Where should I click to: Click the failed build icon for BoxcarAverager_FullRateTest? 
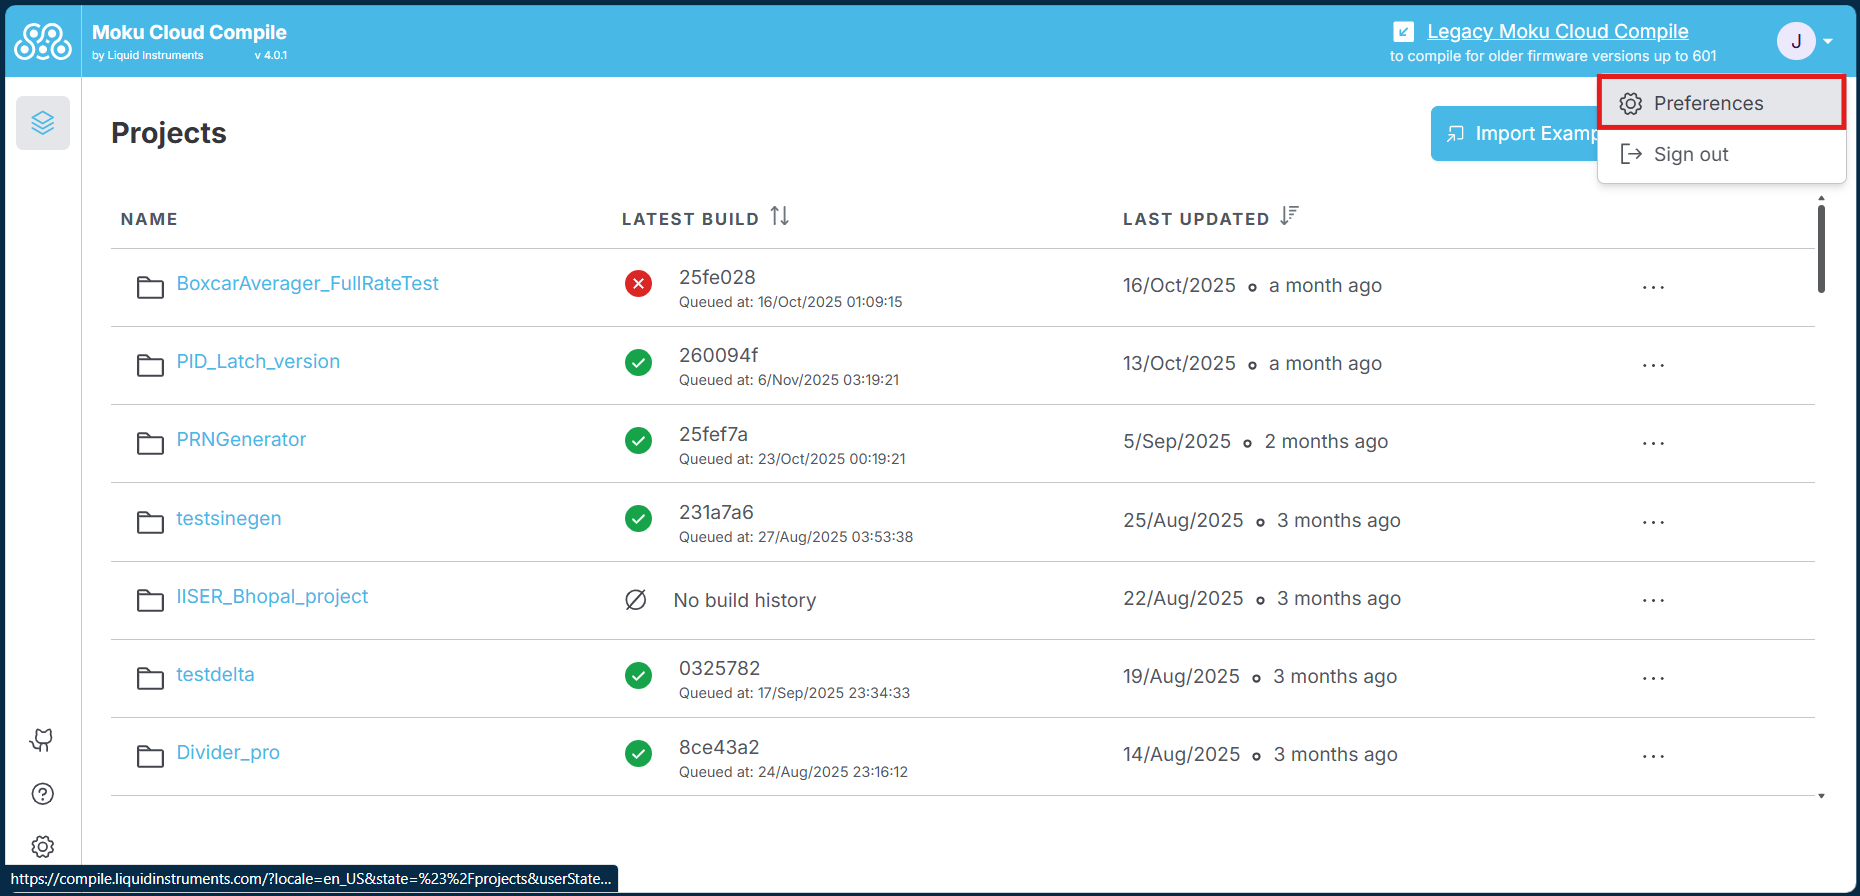pyautogui.click(x=638, y=284)
